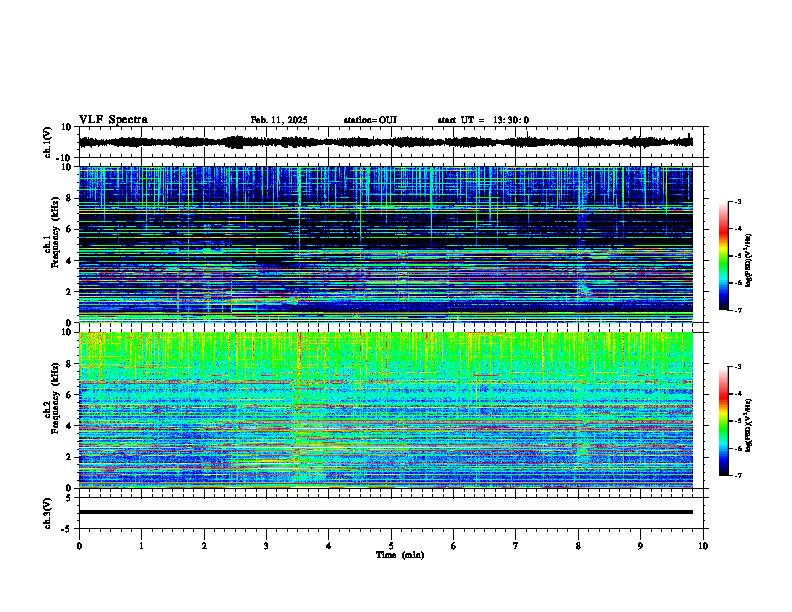Click the 'start UT = 13:30:0' text
792x612 pixels.
[483, 120]
